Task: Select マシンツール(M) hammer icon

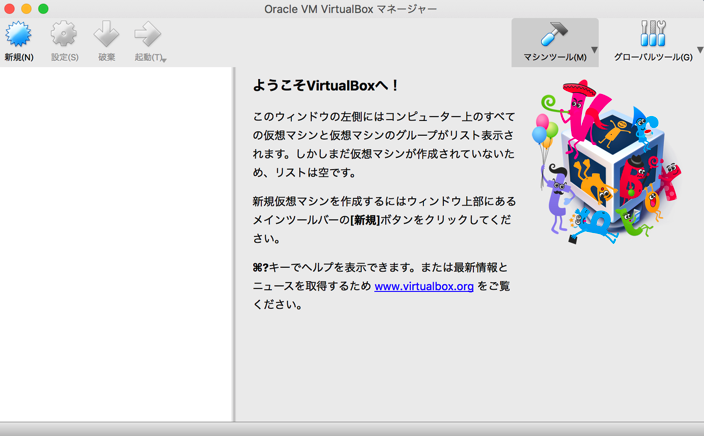Action: click(x=554, y=34)
